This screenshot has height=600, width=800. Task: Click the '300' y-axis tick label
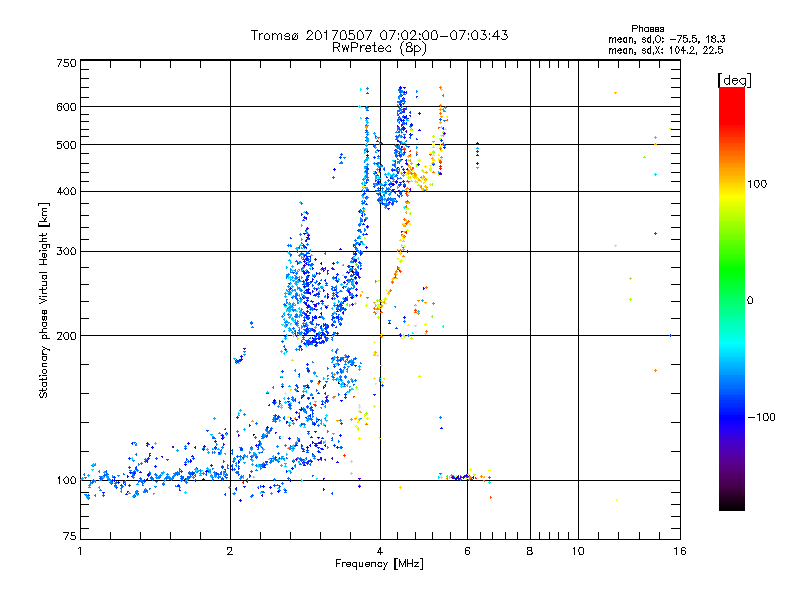click(66, 252)
